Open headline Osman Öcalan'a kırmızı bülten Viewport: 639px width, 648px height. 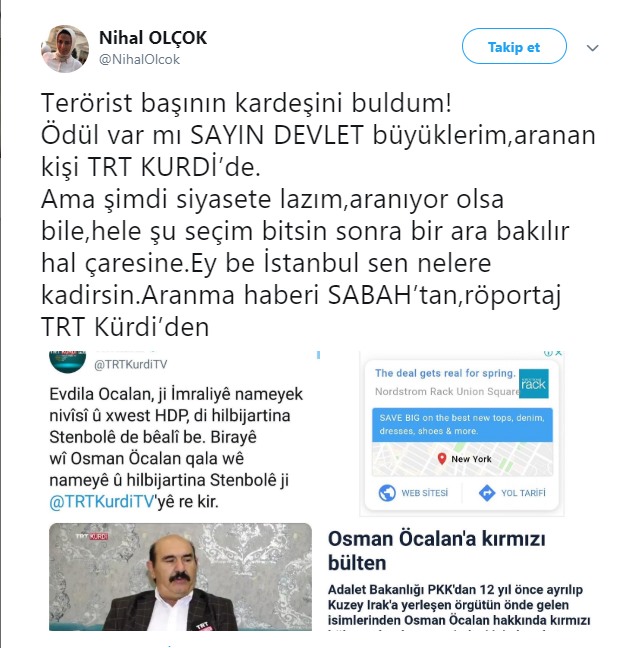(436, 551)
